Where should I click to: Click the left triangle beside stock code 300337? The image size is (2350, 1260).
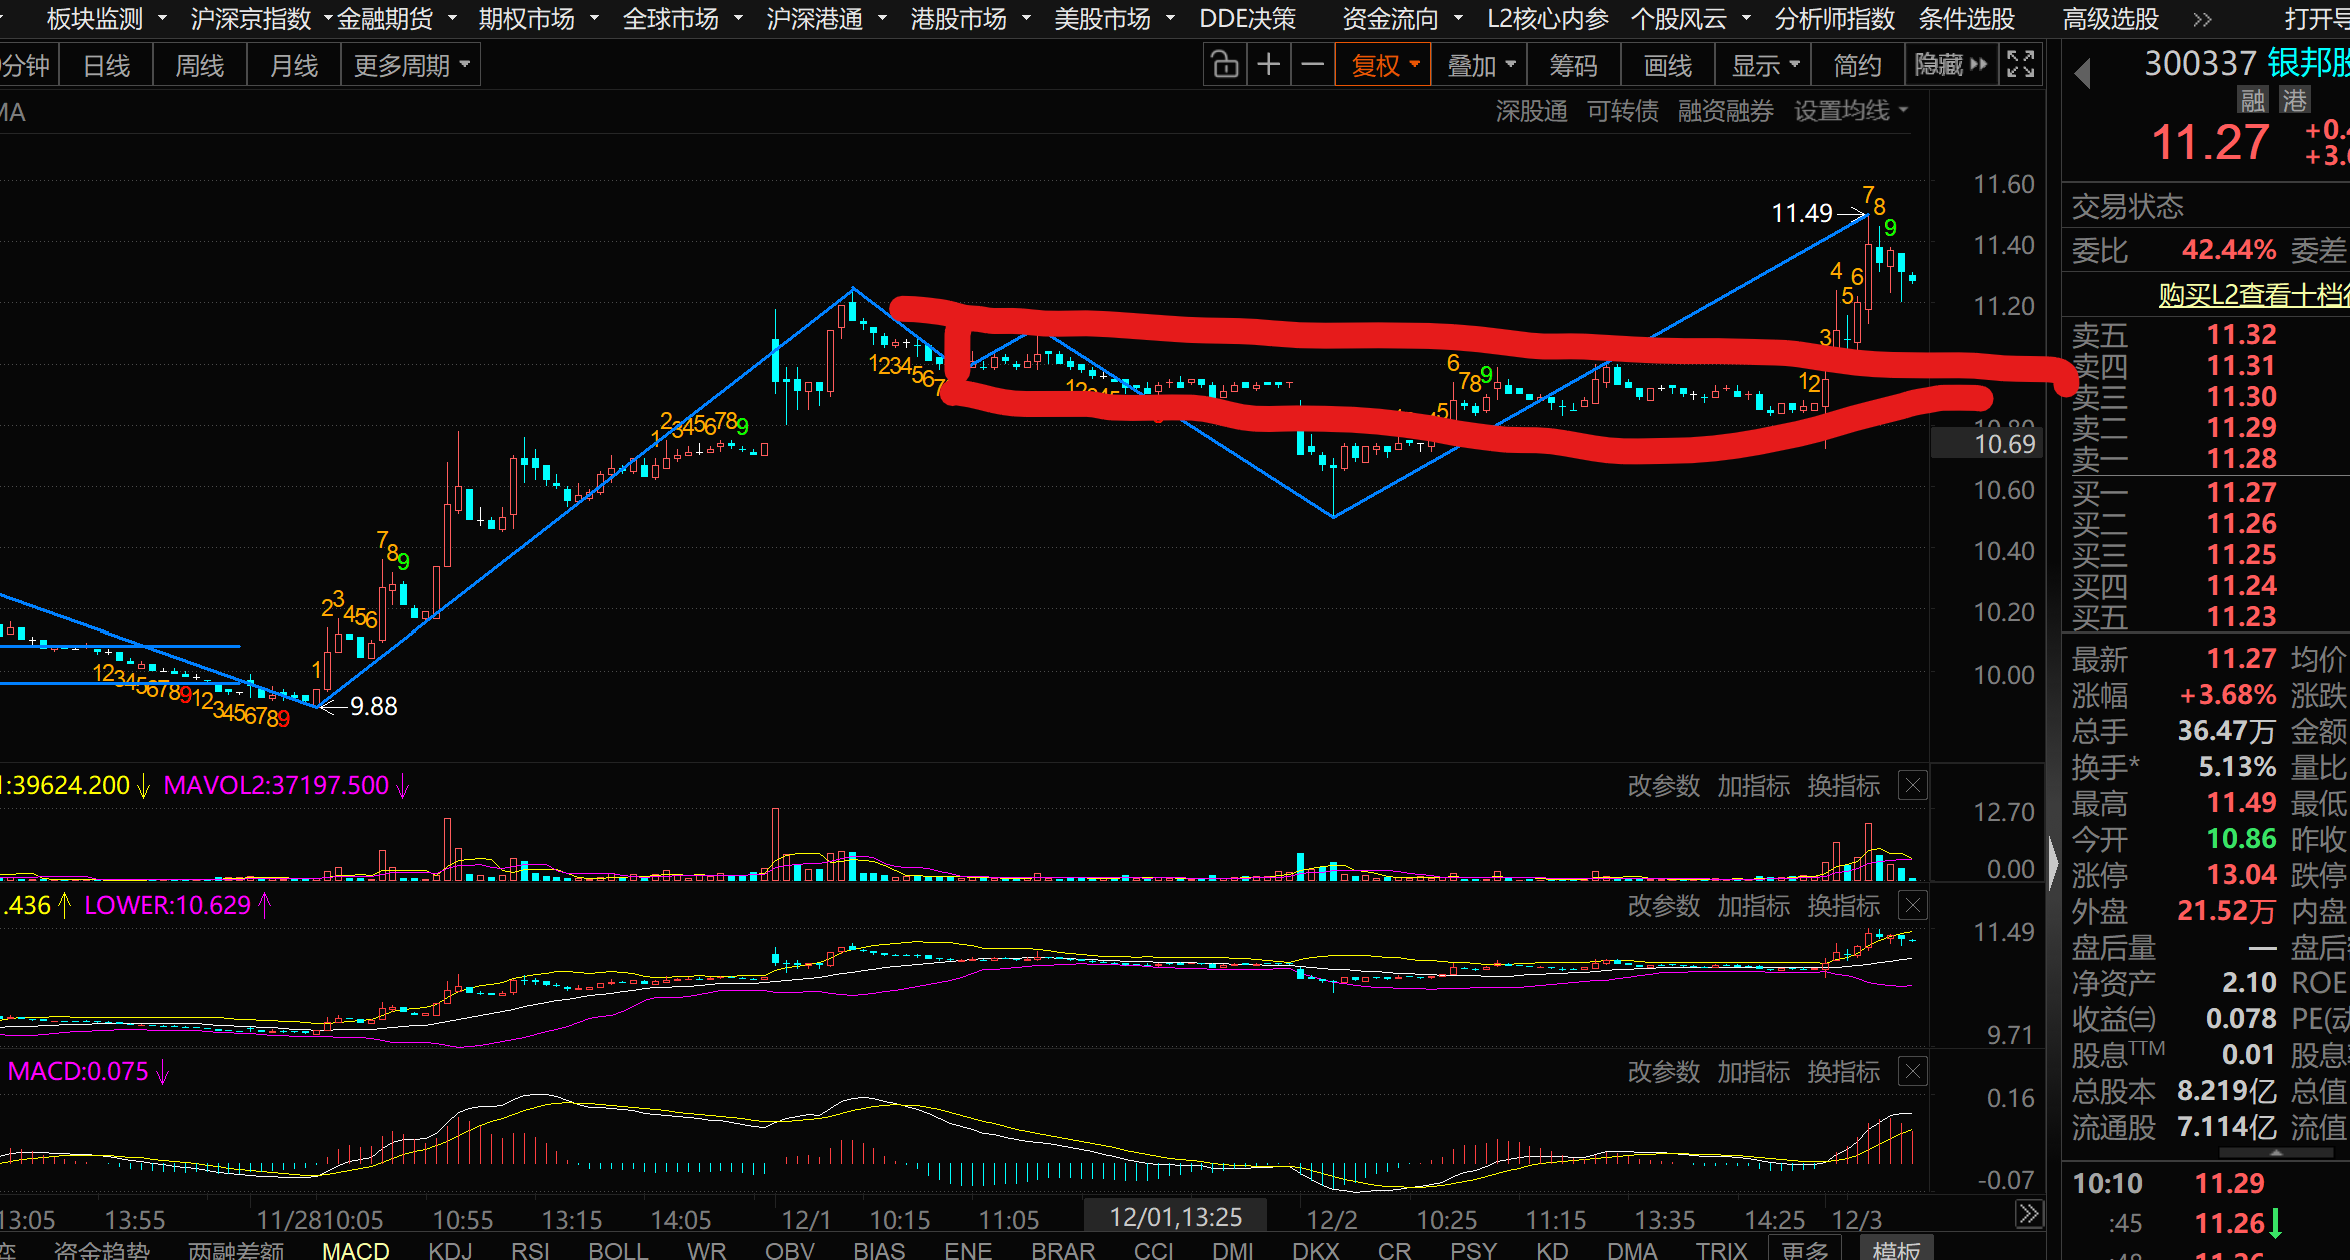[2083, 73]
